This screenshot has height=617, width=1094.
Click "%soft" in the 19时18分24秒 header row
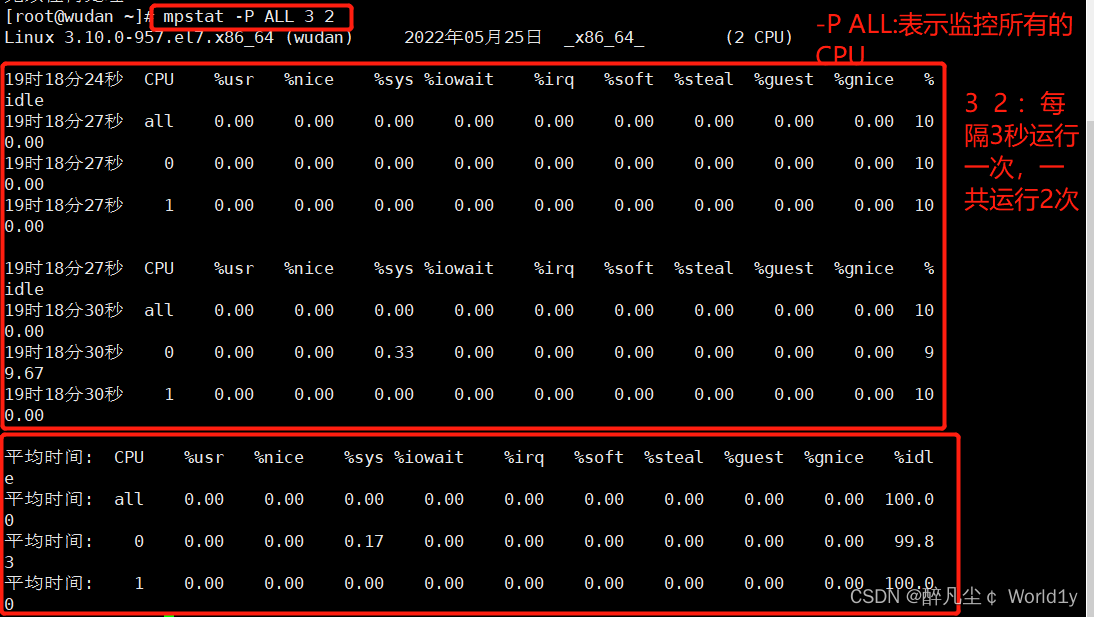pos(629,80)
